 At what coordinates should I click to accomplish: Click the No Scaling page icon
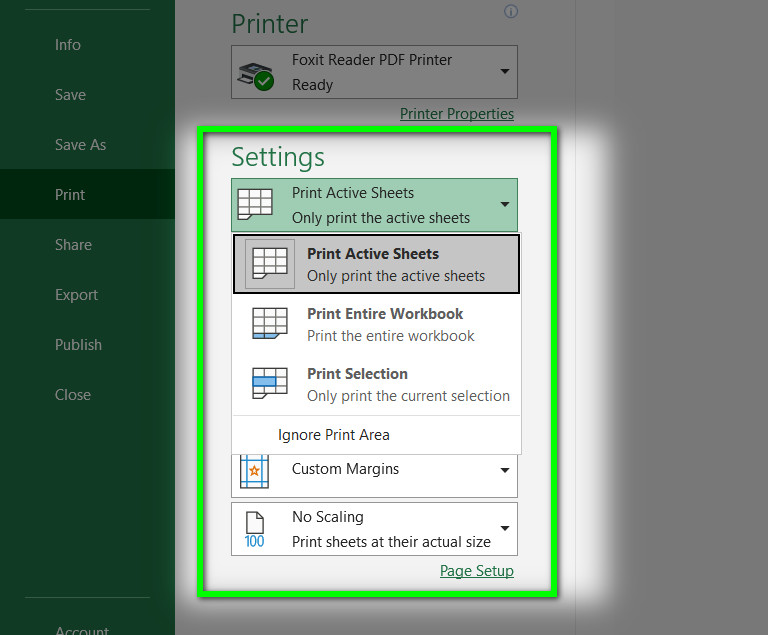click(254, 530)
